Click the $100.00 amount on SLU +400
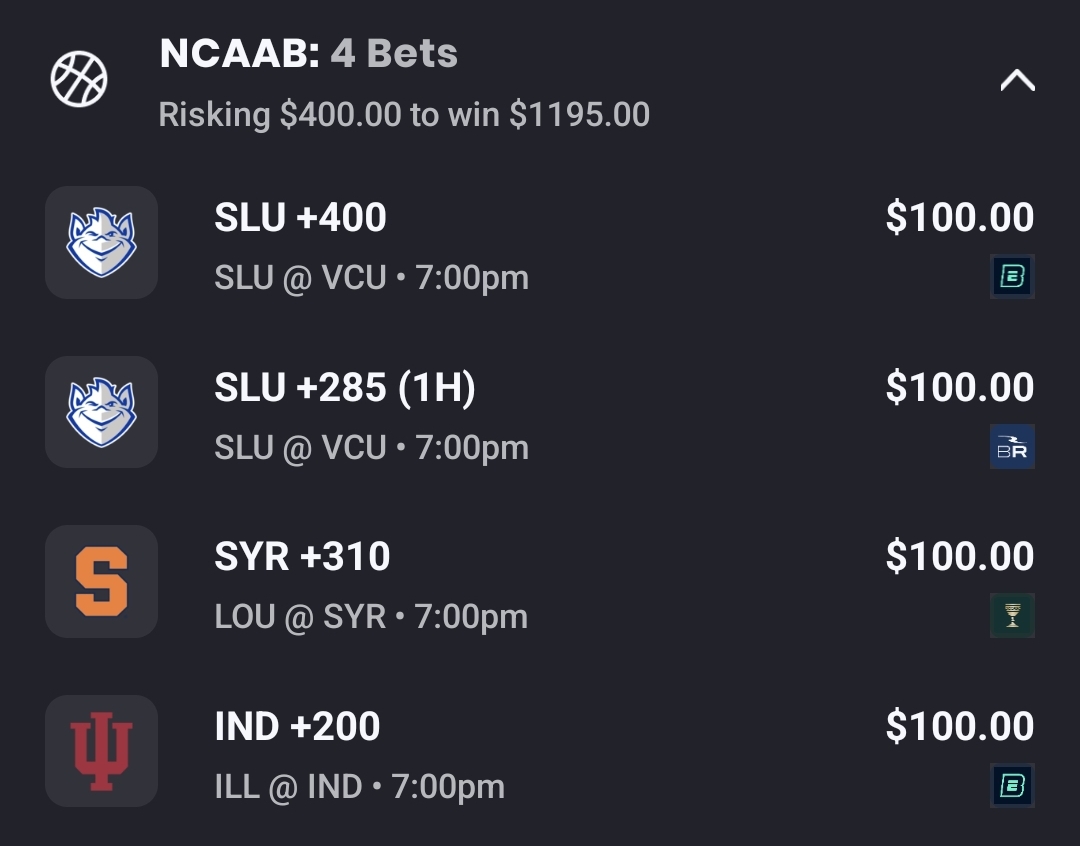Viewport: 1080px width, 846px height. pyautogui.click(x=959, y=218)
